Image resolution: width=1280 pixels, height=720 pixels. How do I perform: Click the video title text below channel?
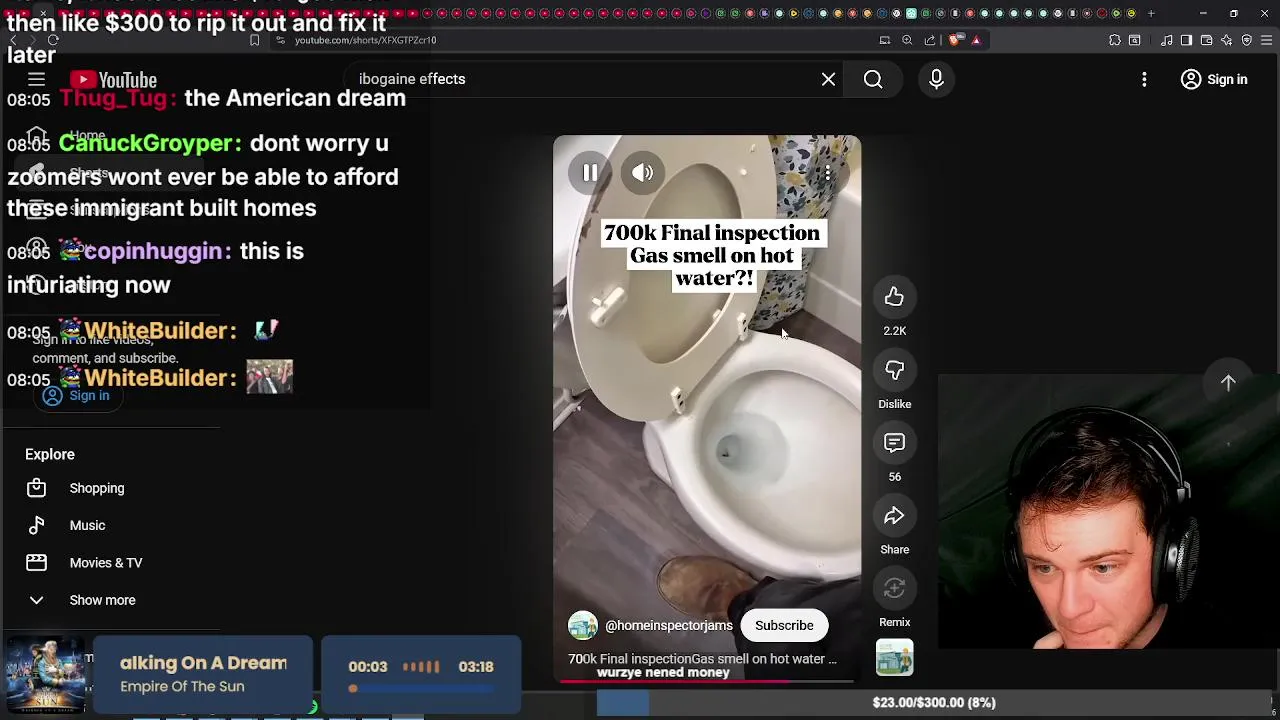click(x=702, y=659)
